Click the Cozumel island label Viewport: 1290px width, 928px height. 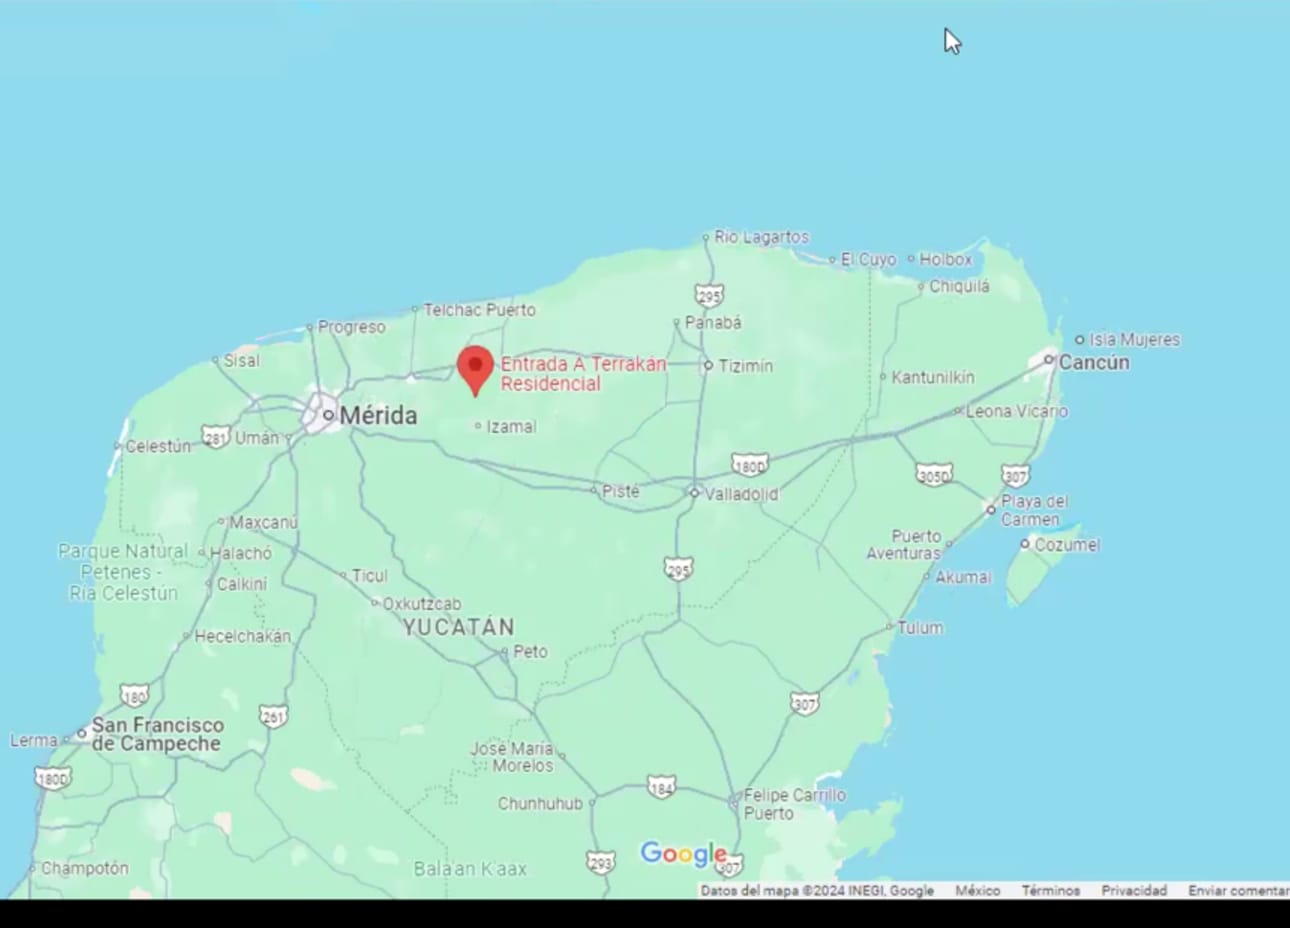(x=1066, y=545)
